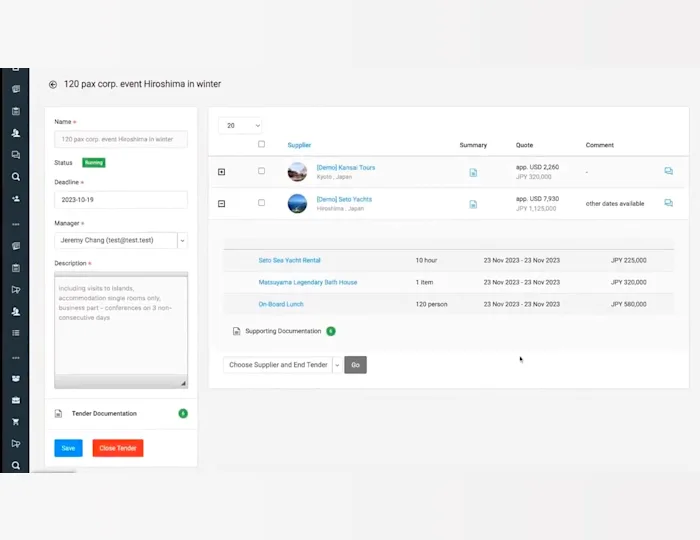This screenshot has height=540, width=700.
Task: Click into the Name input field
Action: [121, 139]
